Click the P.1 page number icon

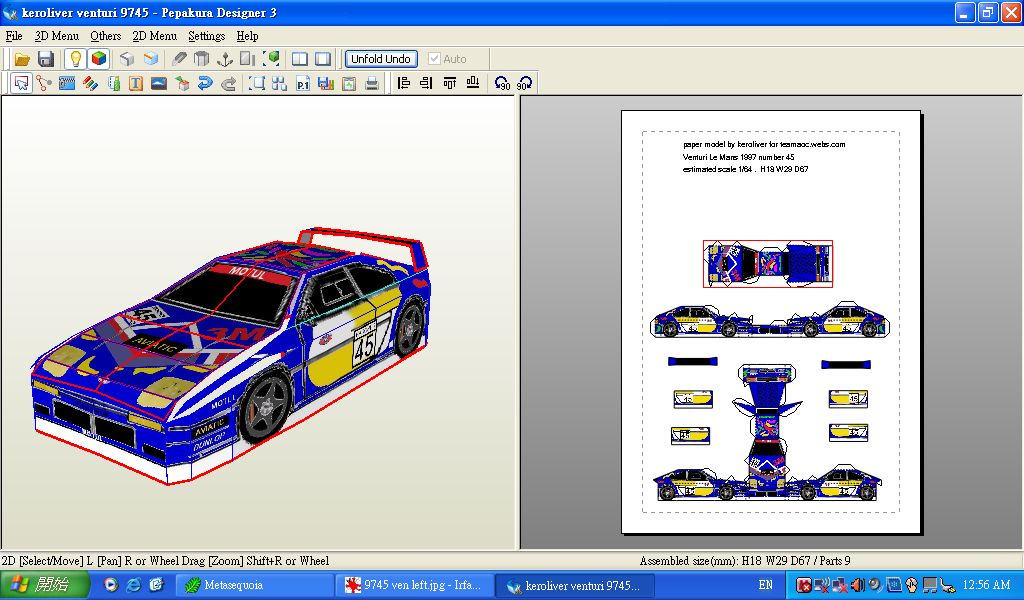pos(303,84)
